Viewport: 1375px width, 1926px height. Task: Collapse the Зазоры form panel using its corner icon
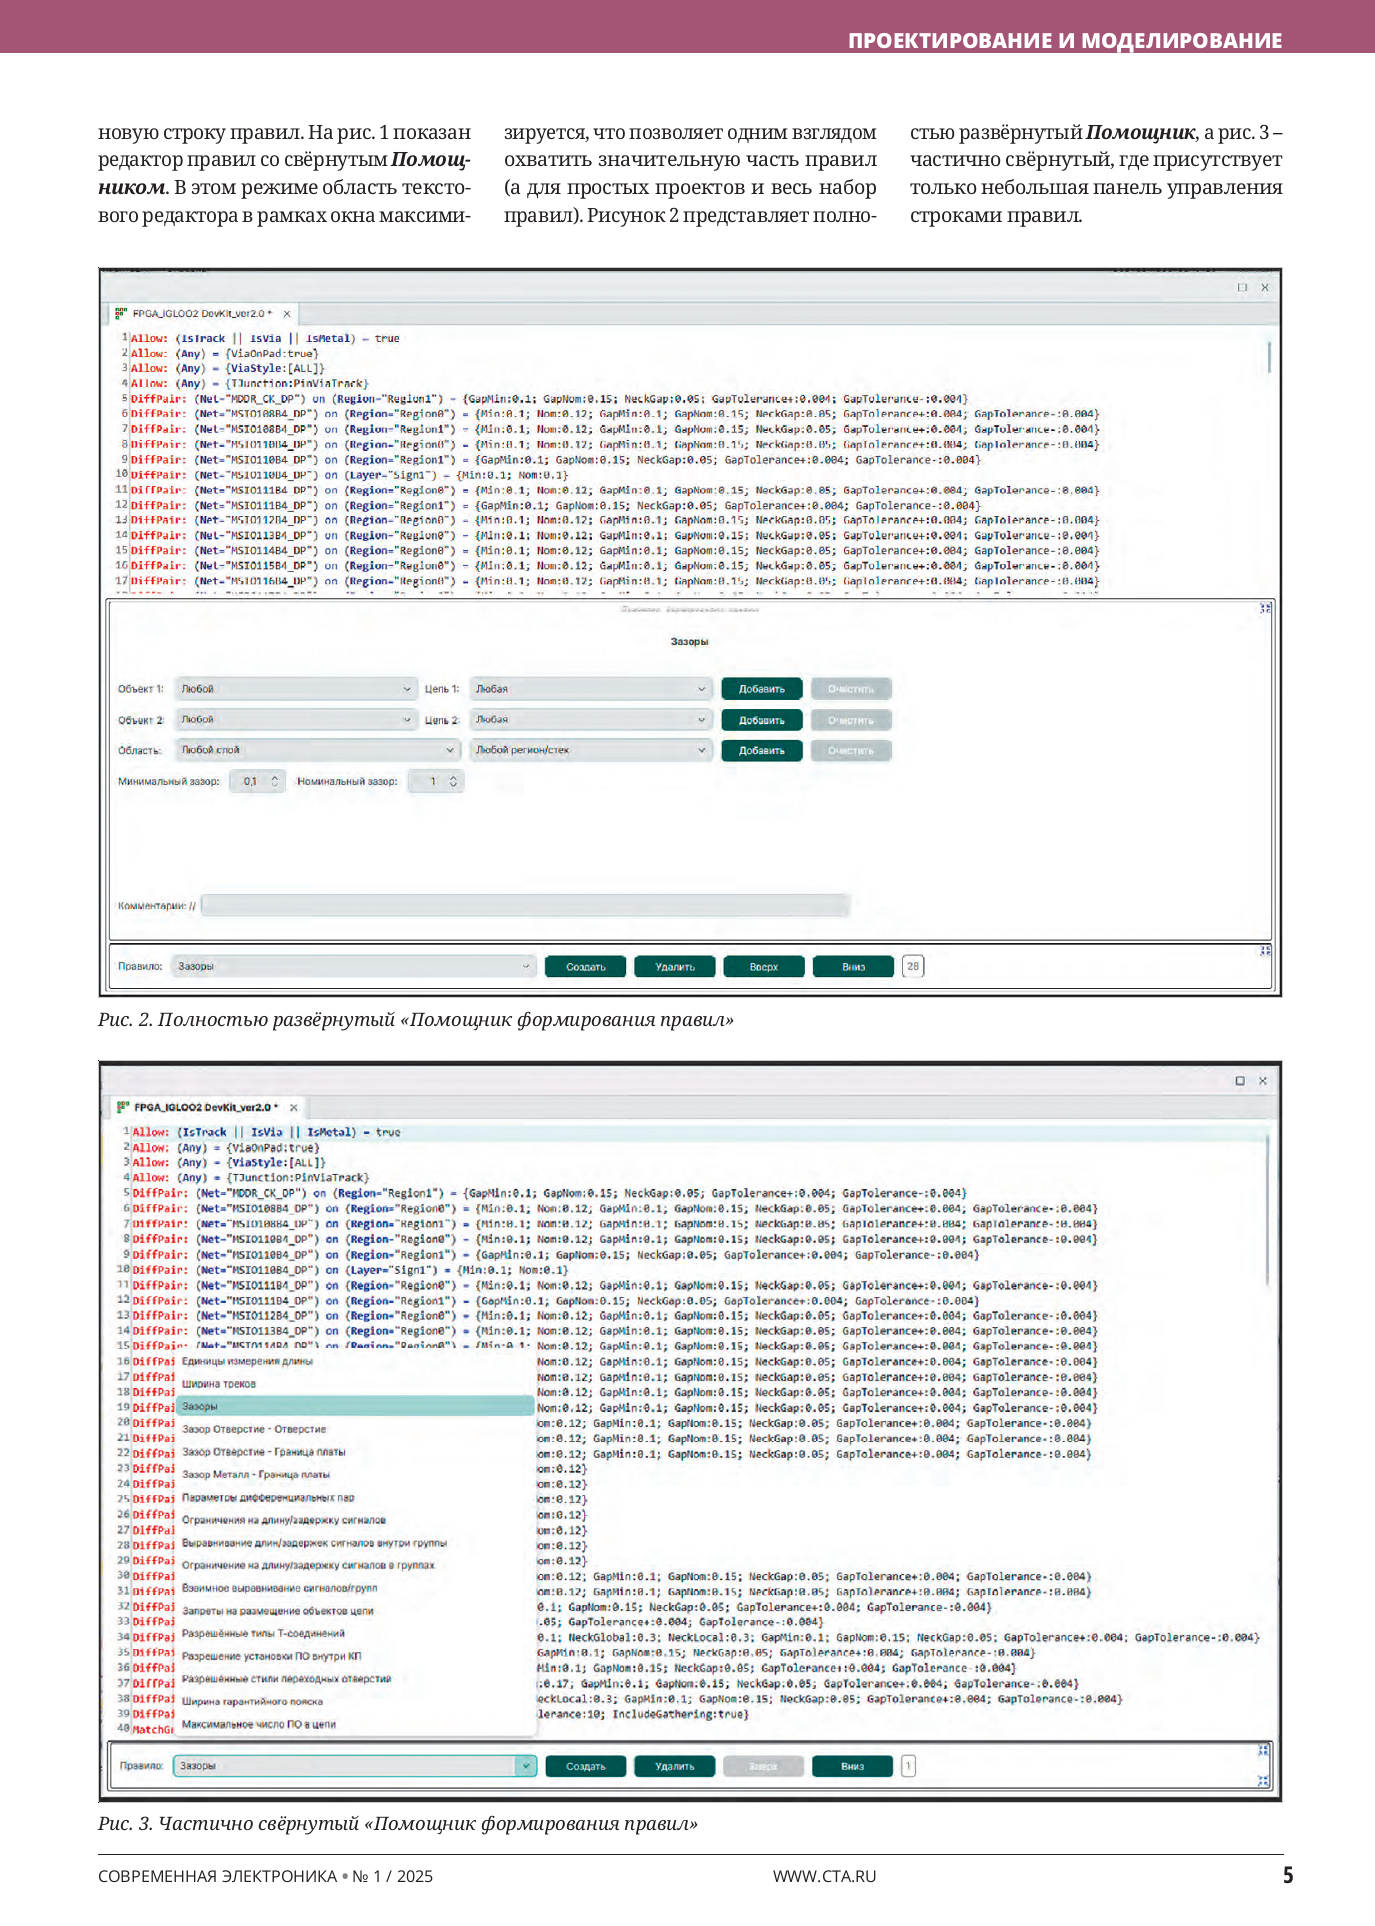pos(1265,608)
